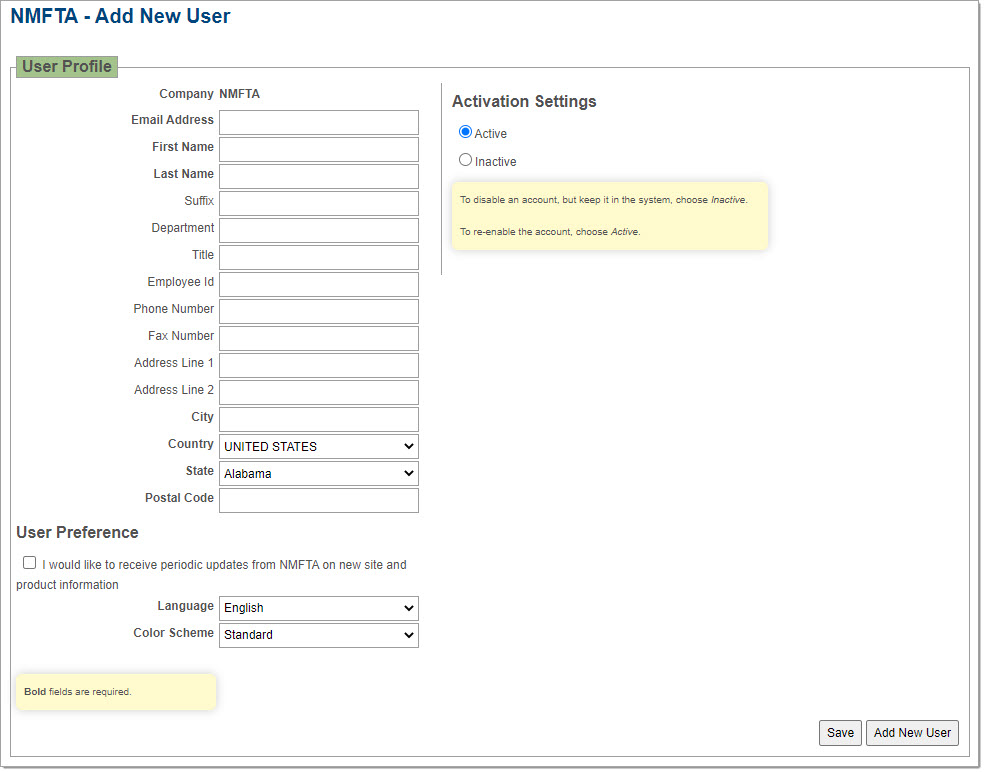
Task: Select the Inactive radio button
Action: [465, 160]
